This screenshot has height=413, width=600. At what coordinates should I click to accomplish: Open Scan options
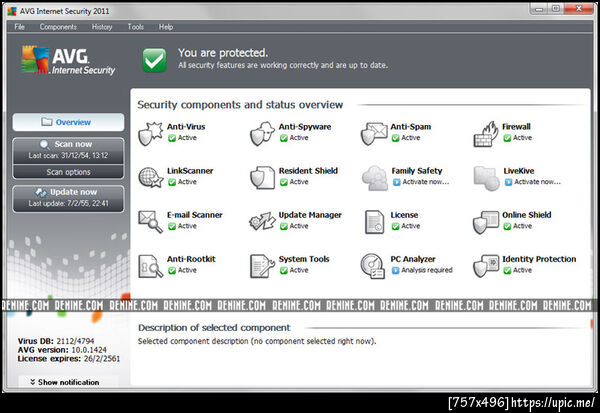tap(68, 172)
